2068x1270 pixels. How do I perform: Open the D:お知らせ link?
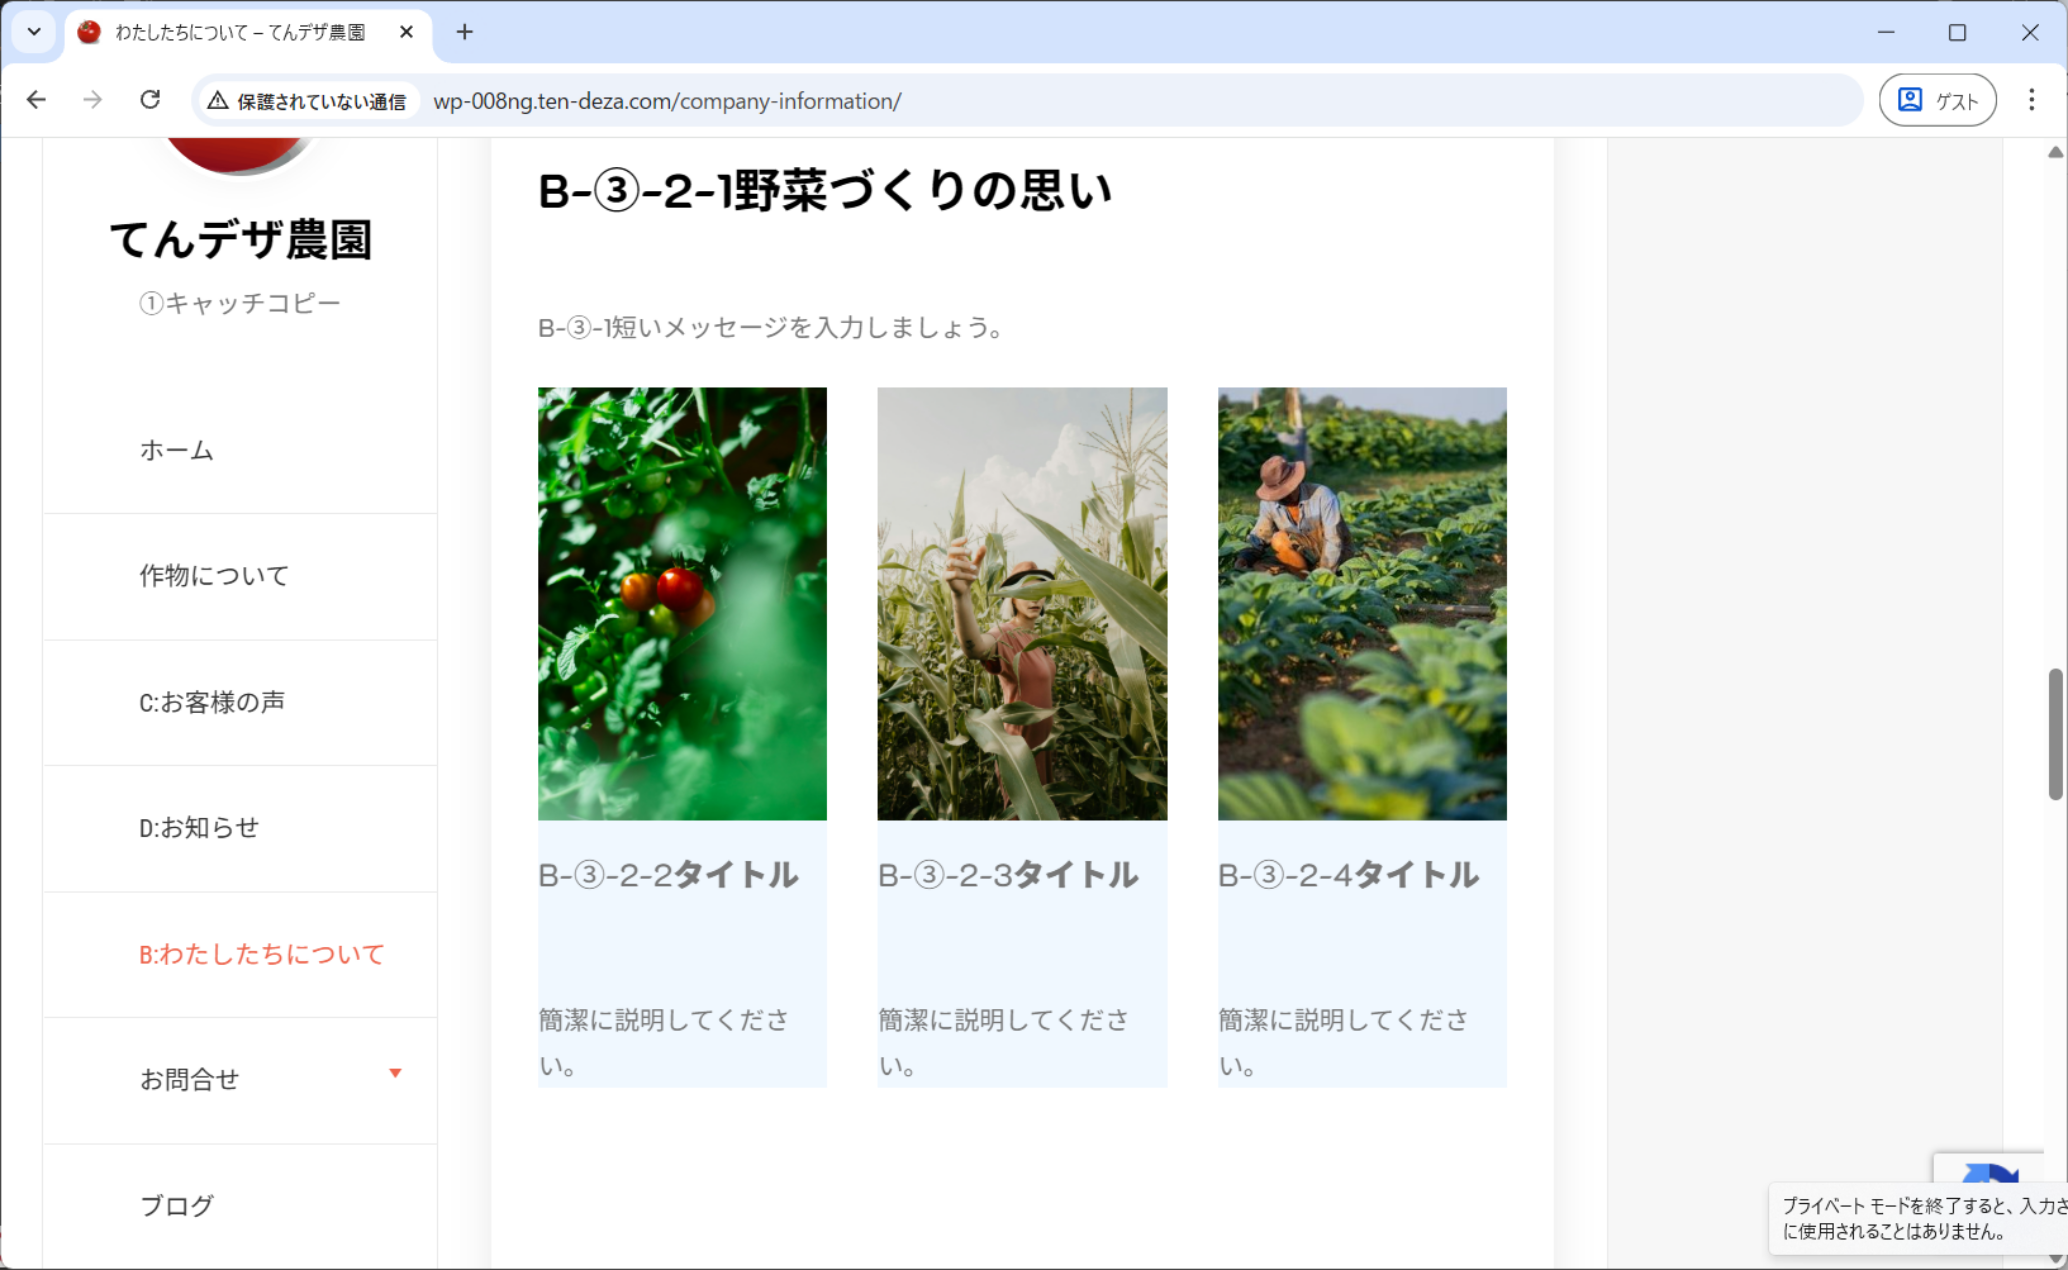click(199, 827)
